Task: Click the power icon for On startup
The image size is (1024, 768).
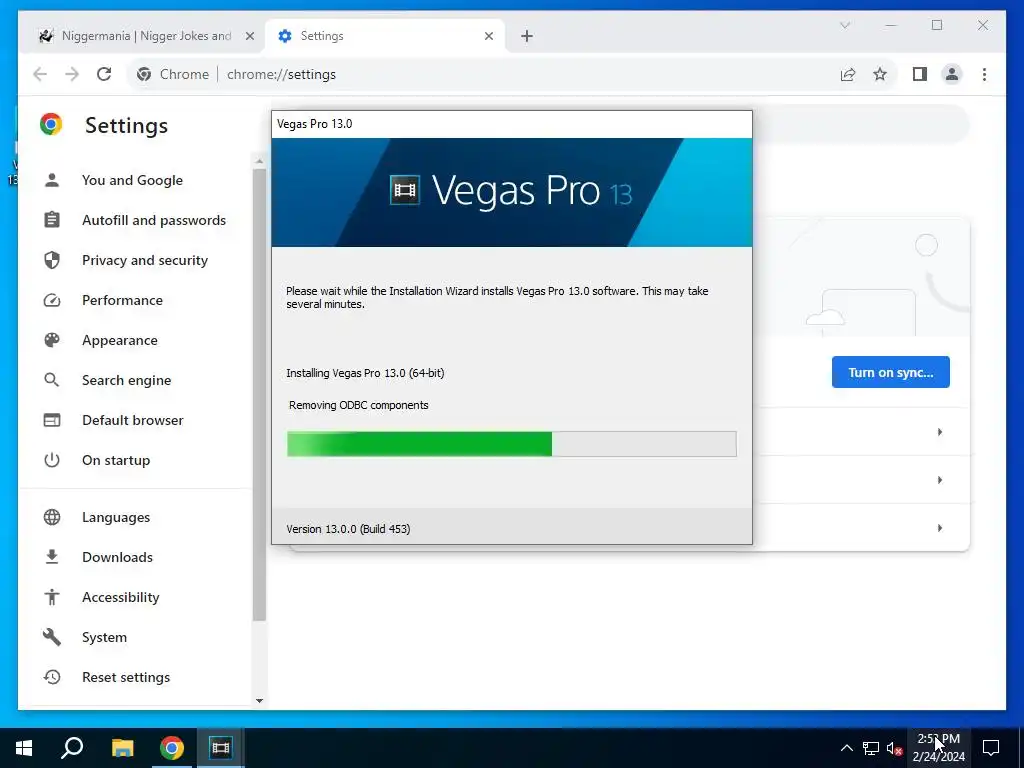Action: click(x=52, y=460)
